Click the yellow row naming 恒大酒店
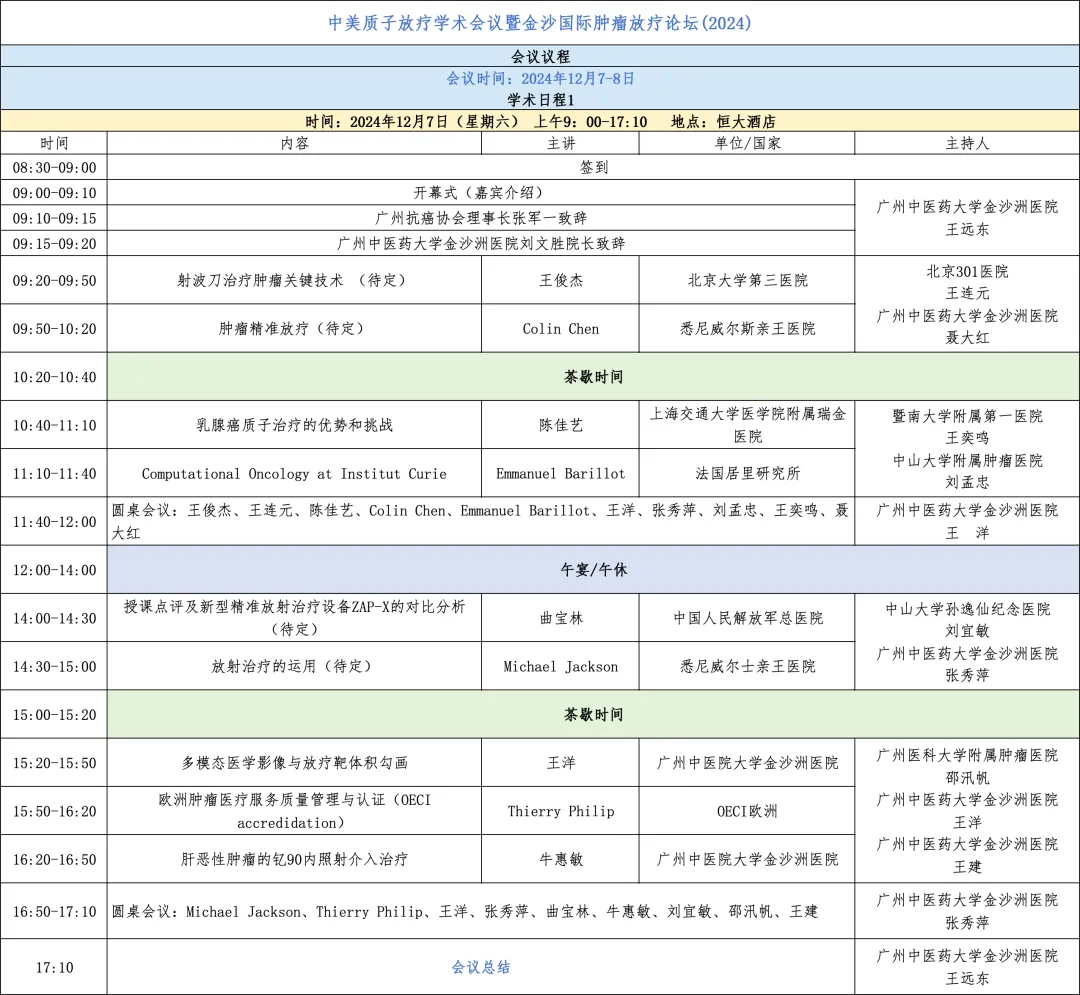Viewport: 1080px width, 995px height. coord(540,121)
